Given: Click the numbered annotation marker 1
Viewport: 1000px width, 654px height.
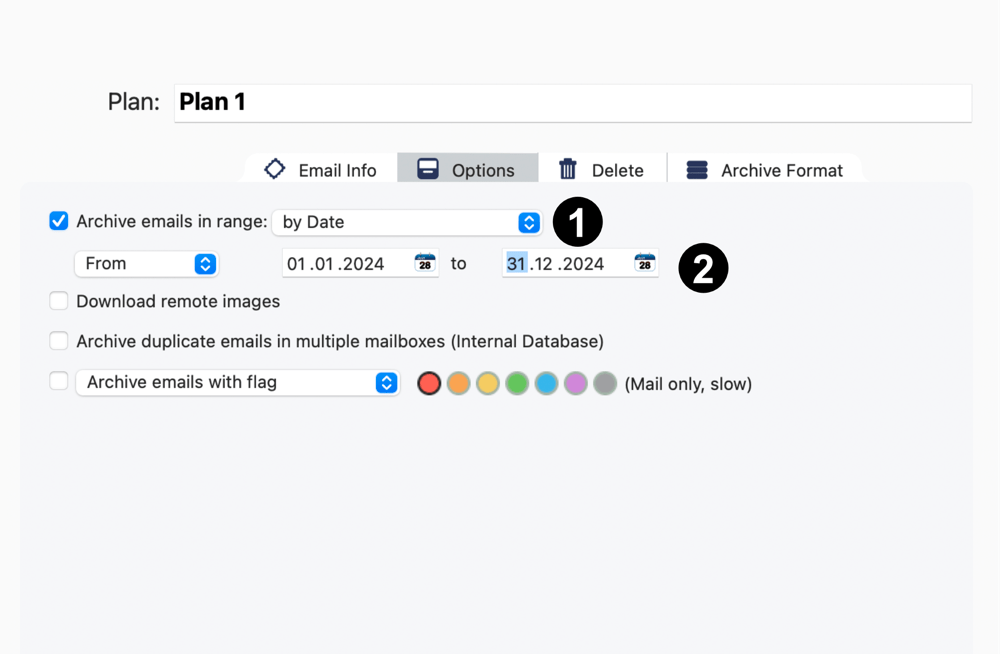Looking at the screenshot, I should point(577,222).
